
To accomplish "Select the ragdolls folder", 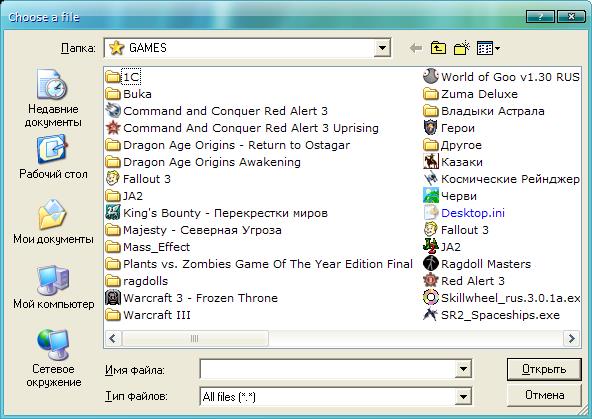I will [x=137, y=281].
